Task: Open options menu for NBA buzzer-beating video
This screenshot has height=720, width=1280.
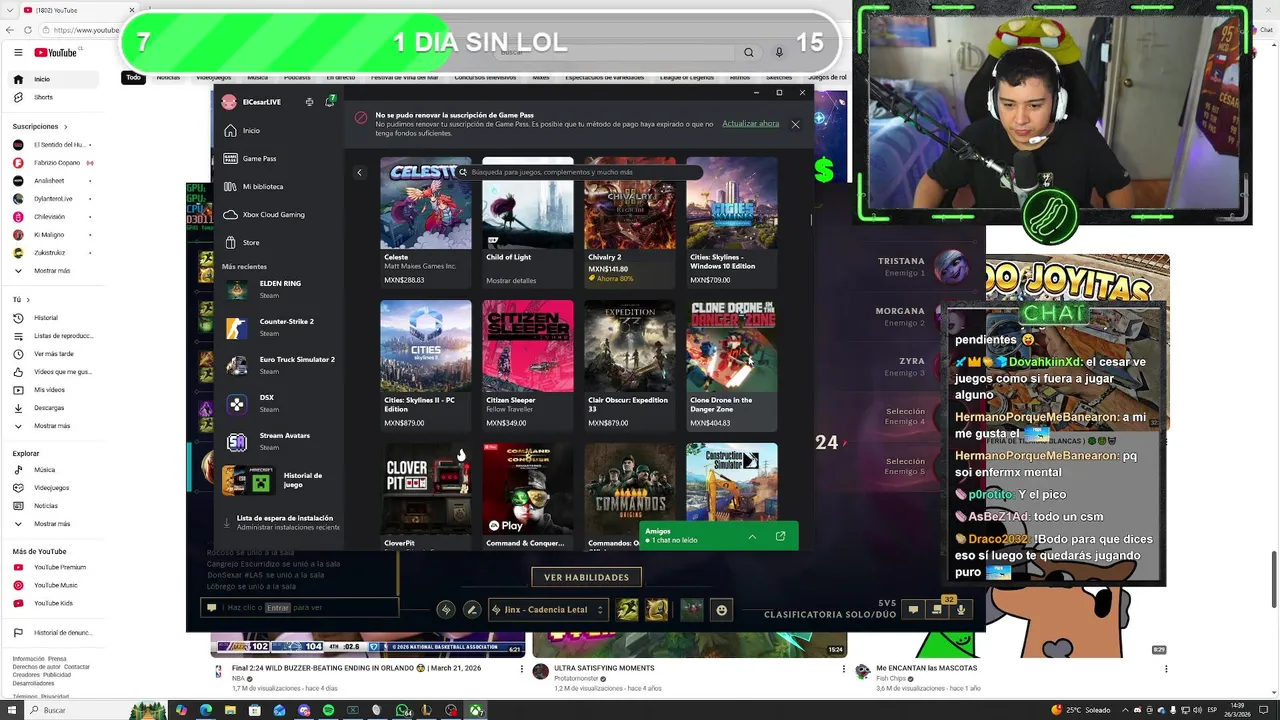Action: tap(521, 669)
